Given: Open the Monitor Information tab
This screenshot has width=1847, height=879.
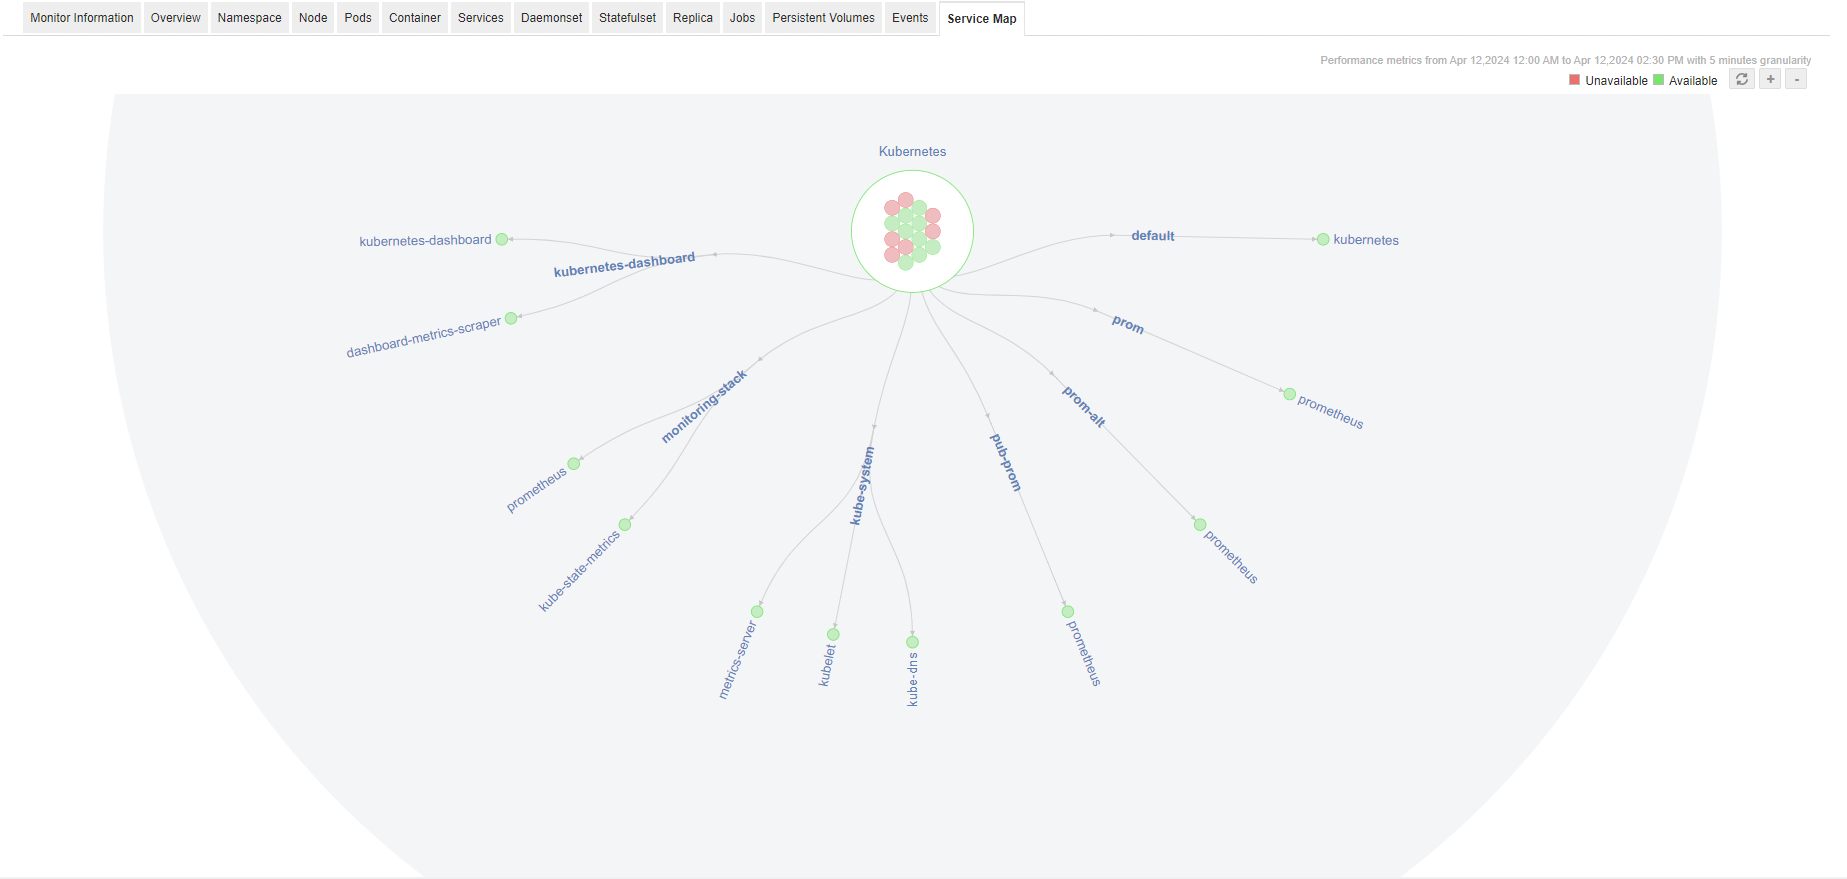Looking at the screenshot, I should pos(82,18).
